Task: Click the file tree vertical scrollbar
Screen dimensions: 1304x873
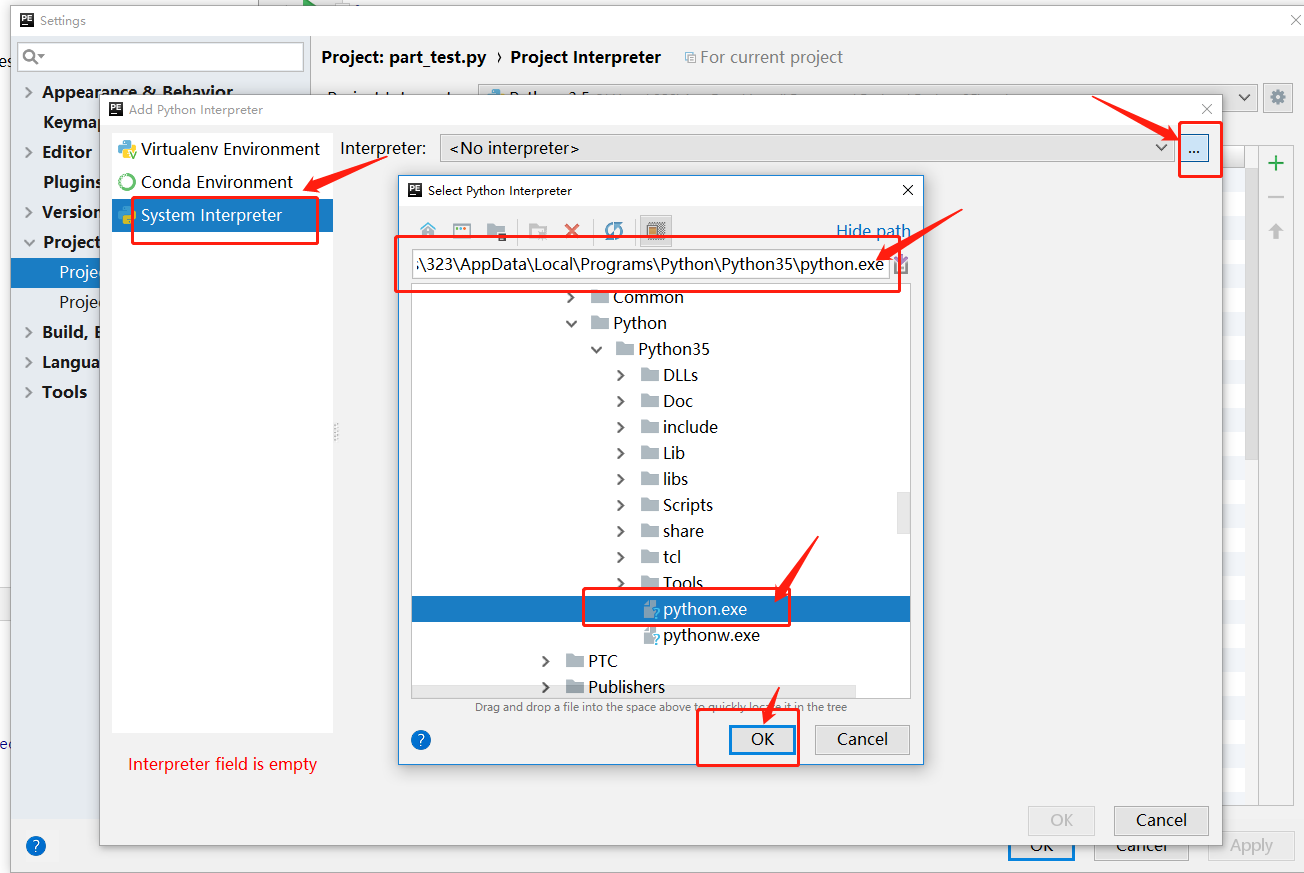Action: [904, 513]
